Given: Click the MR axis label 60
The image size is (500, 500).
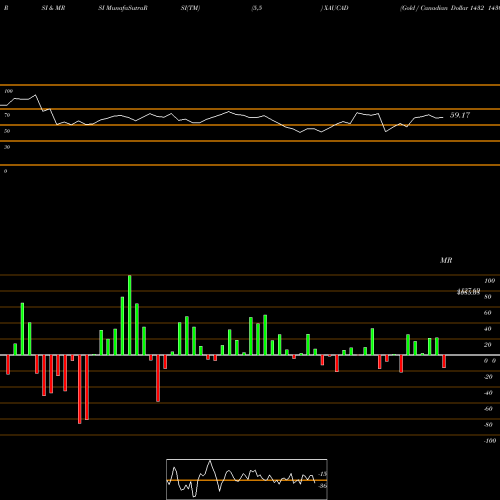Looking at the screenshot, I should (x=488, y=313).
